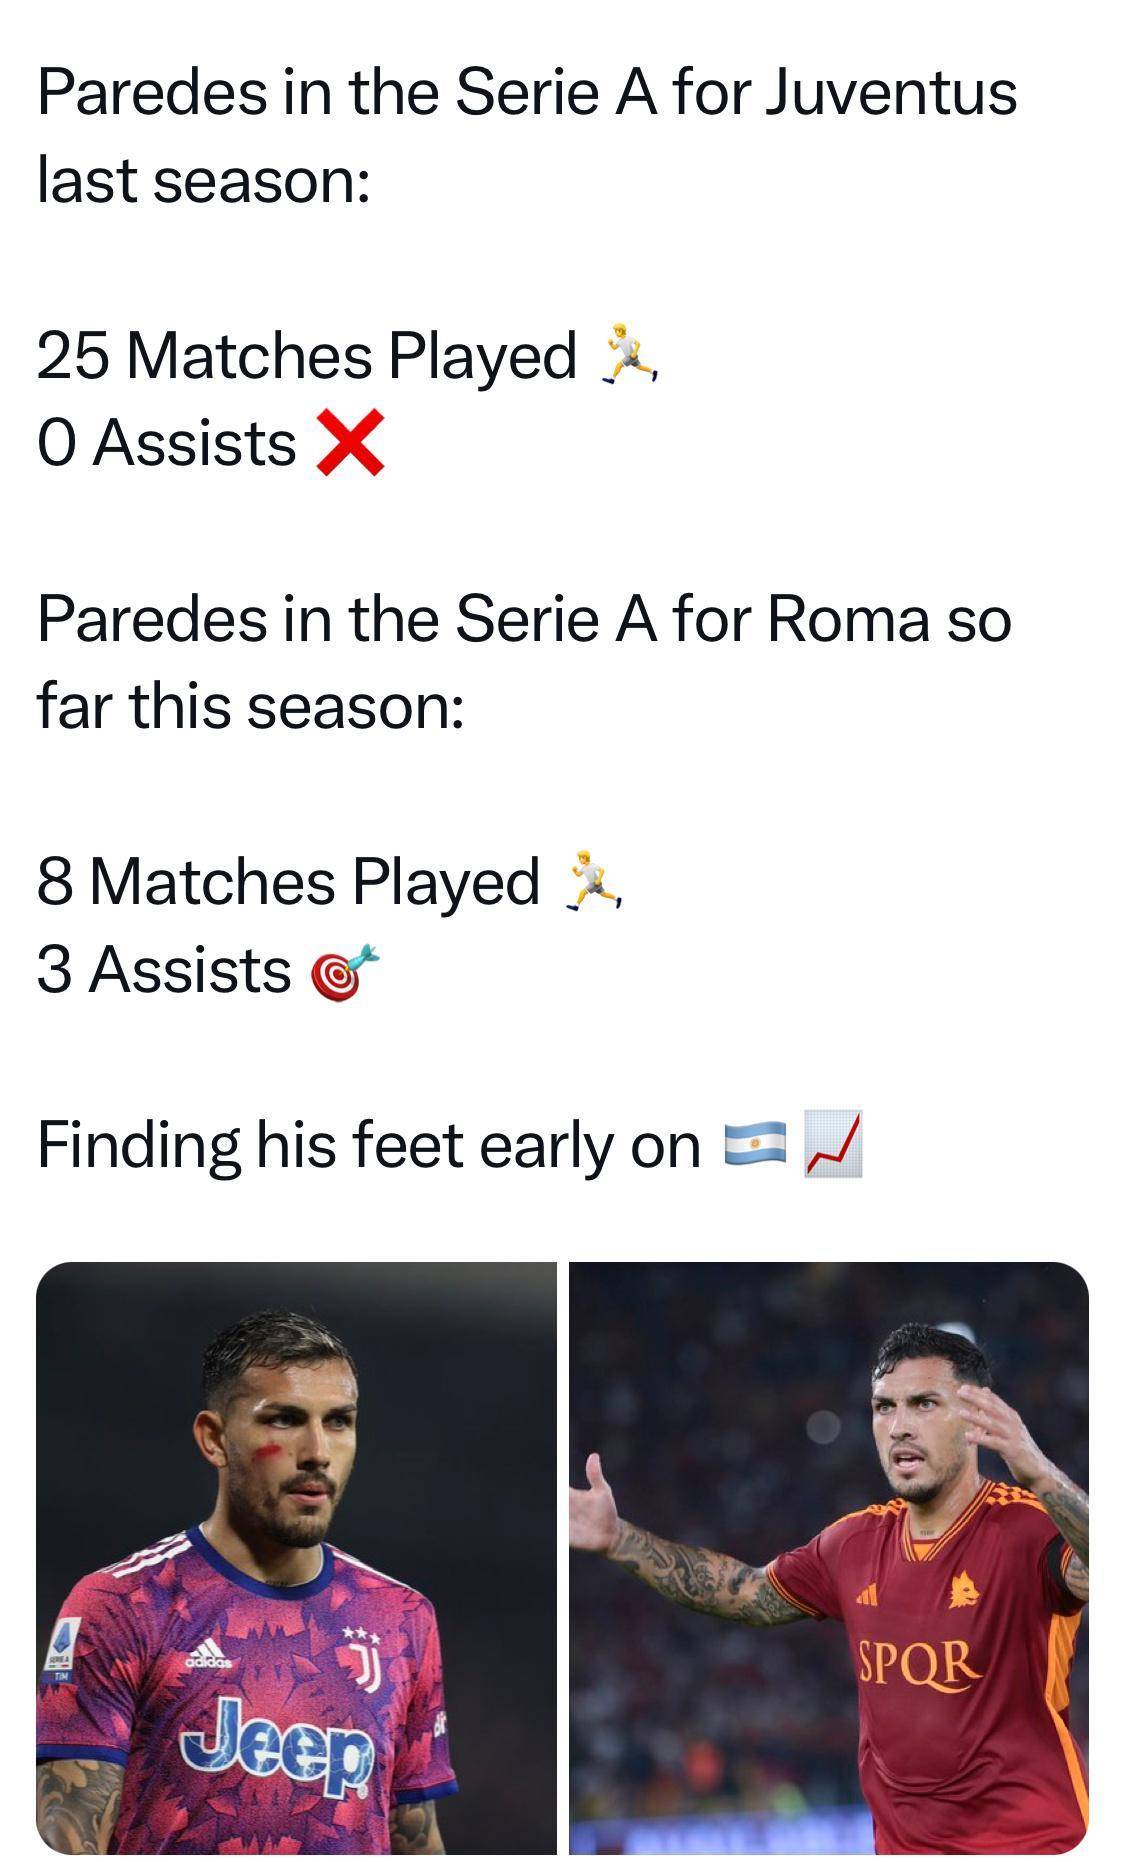
Task: Open the Juventus jersey photo thumbnail
Action: pyautogui.click(x=296, y=1558)
